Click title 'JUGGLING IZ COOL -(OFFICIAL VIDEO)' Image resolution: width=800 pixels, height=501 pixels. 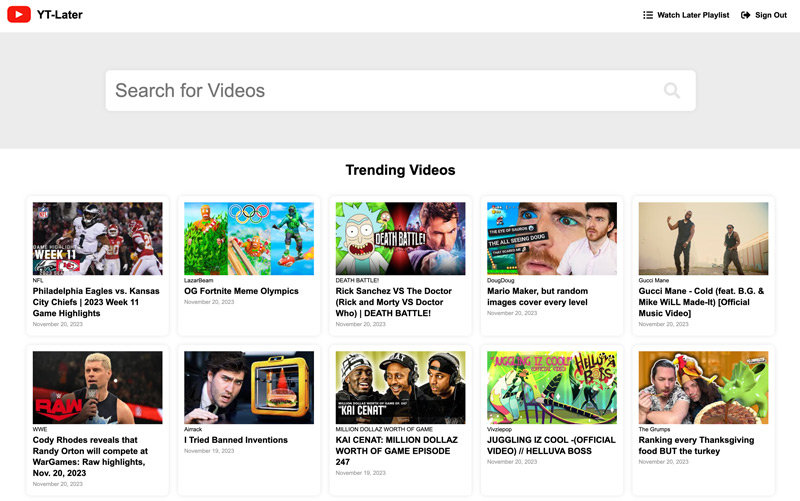click(x=551, y=445)
